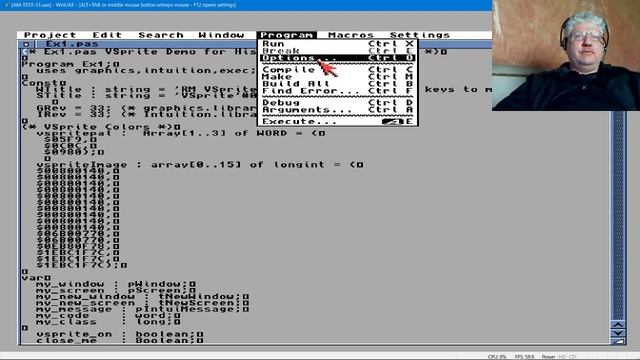Click the webcam video overlay
640x360 pixels.
click(x=566, y=55)
